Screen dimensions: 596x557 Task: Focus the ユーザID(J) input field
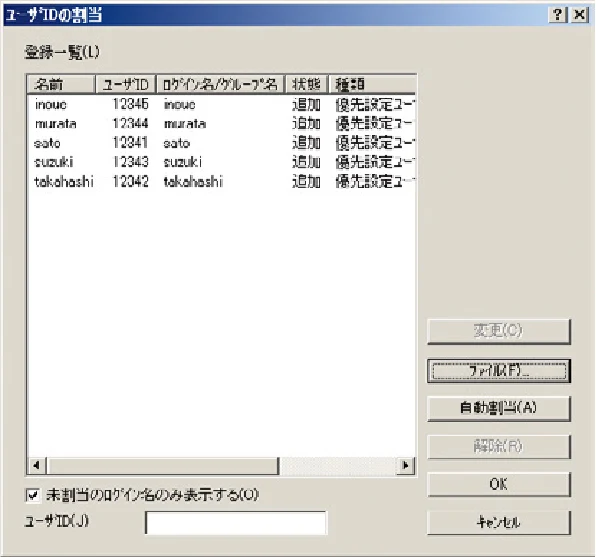(x=236, y=523)
